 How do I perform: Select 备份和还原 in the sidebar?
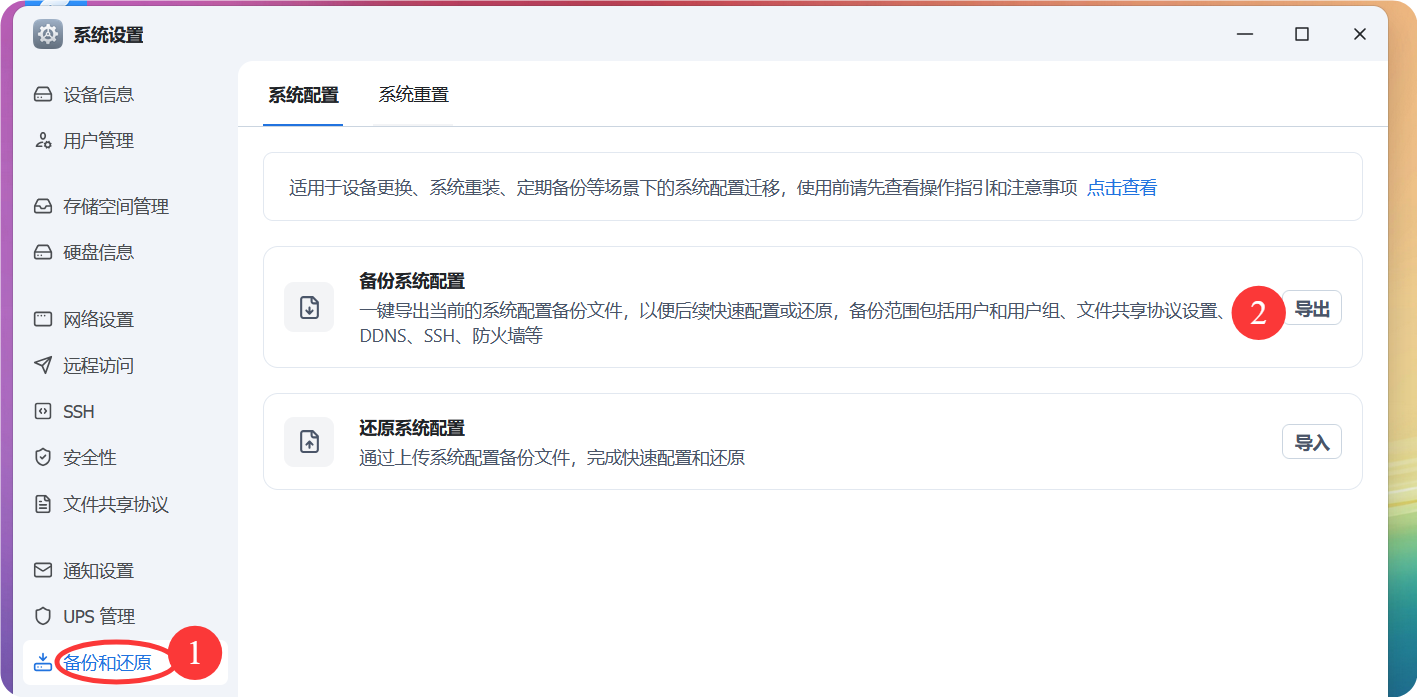tap(107, 662)
